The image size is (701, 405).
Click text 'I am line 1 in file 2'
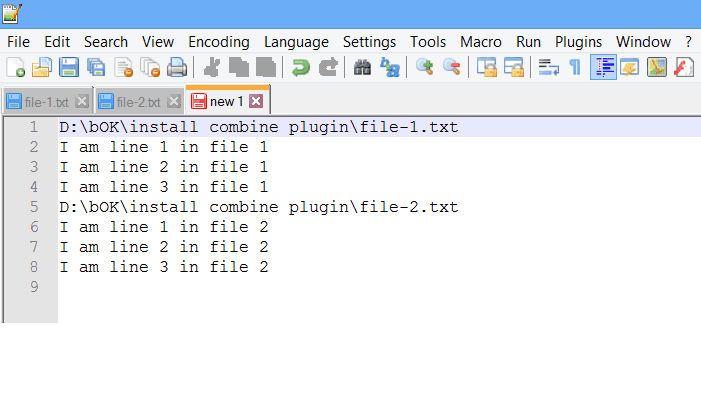pos(164,227)
